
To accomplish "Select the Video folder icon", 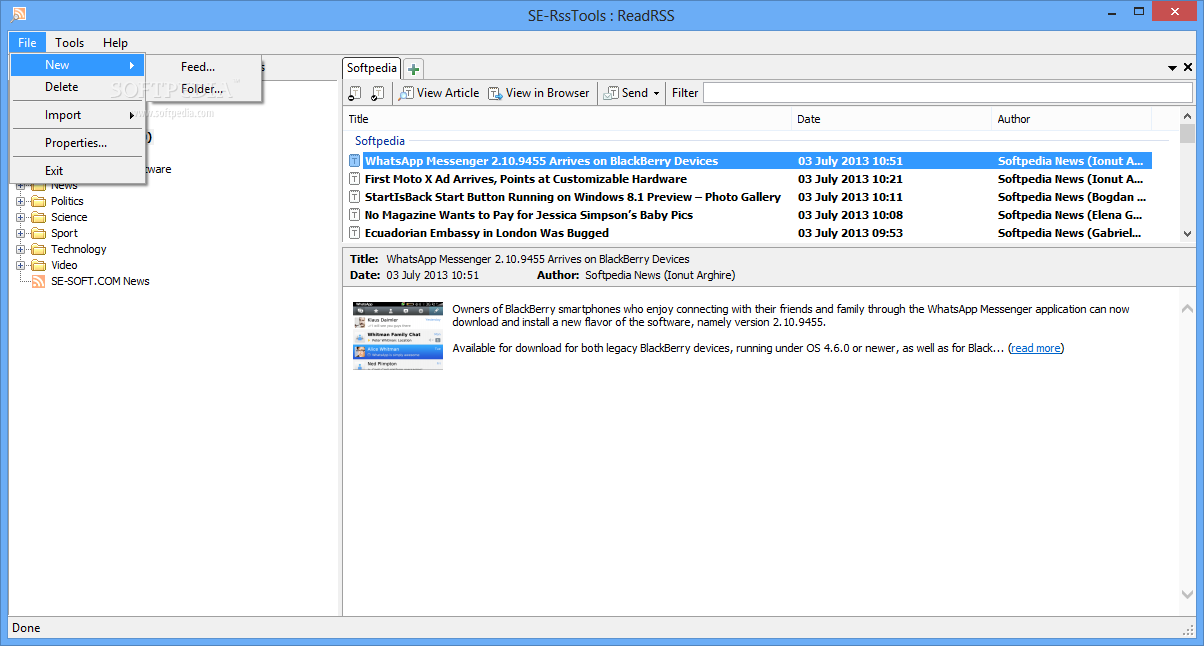I will [39, 265].
